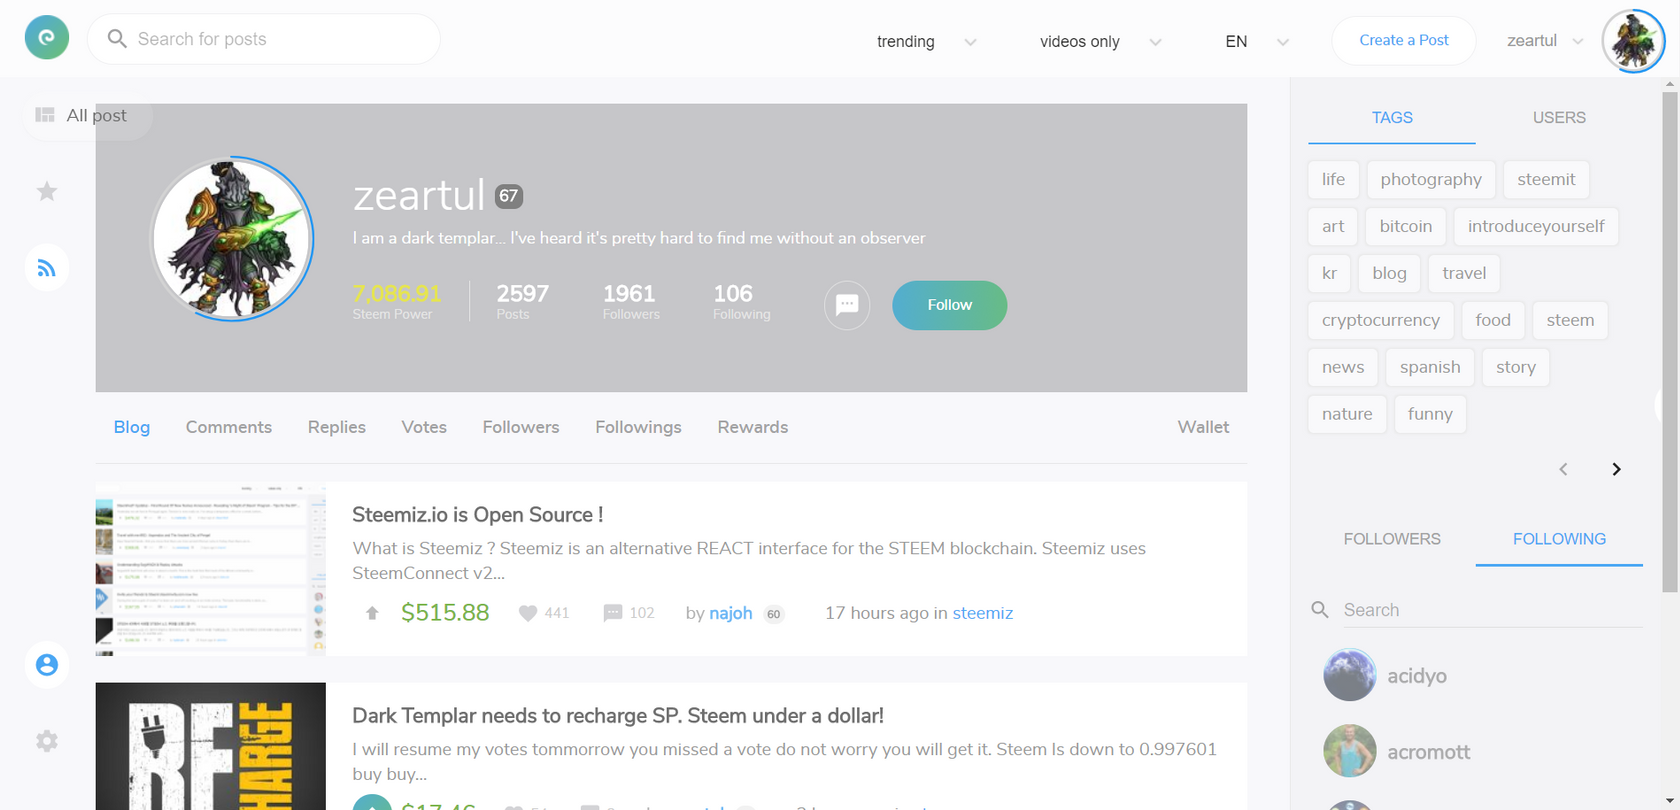Click the Search for posts input field
The height and width of the screenshot is (810, 1680).
click(x=264, y=39)
